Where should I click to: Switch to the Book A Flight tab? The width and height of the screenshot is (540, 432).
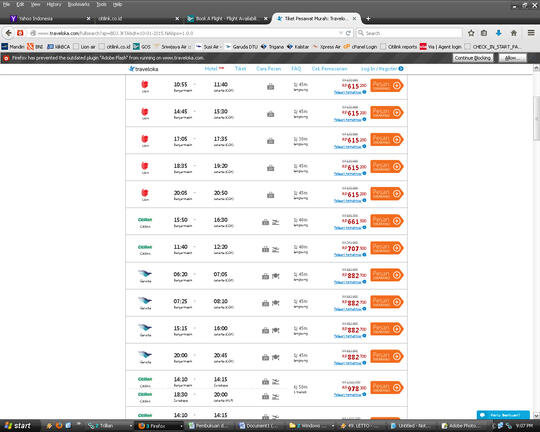(227, 19)
